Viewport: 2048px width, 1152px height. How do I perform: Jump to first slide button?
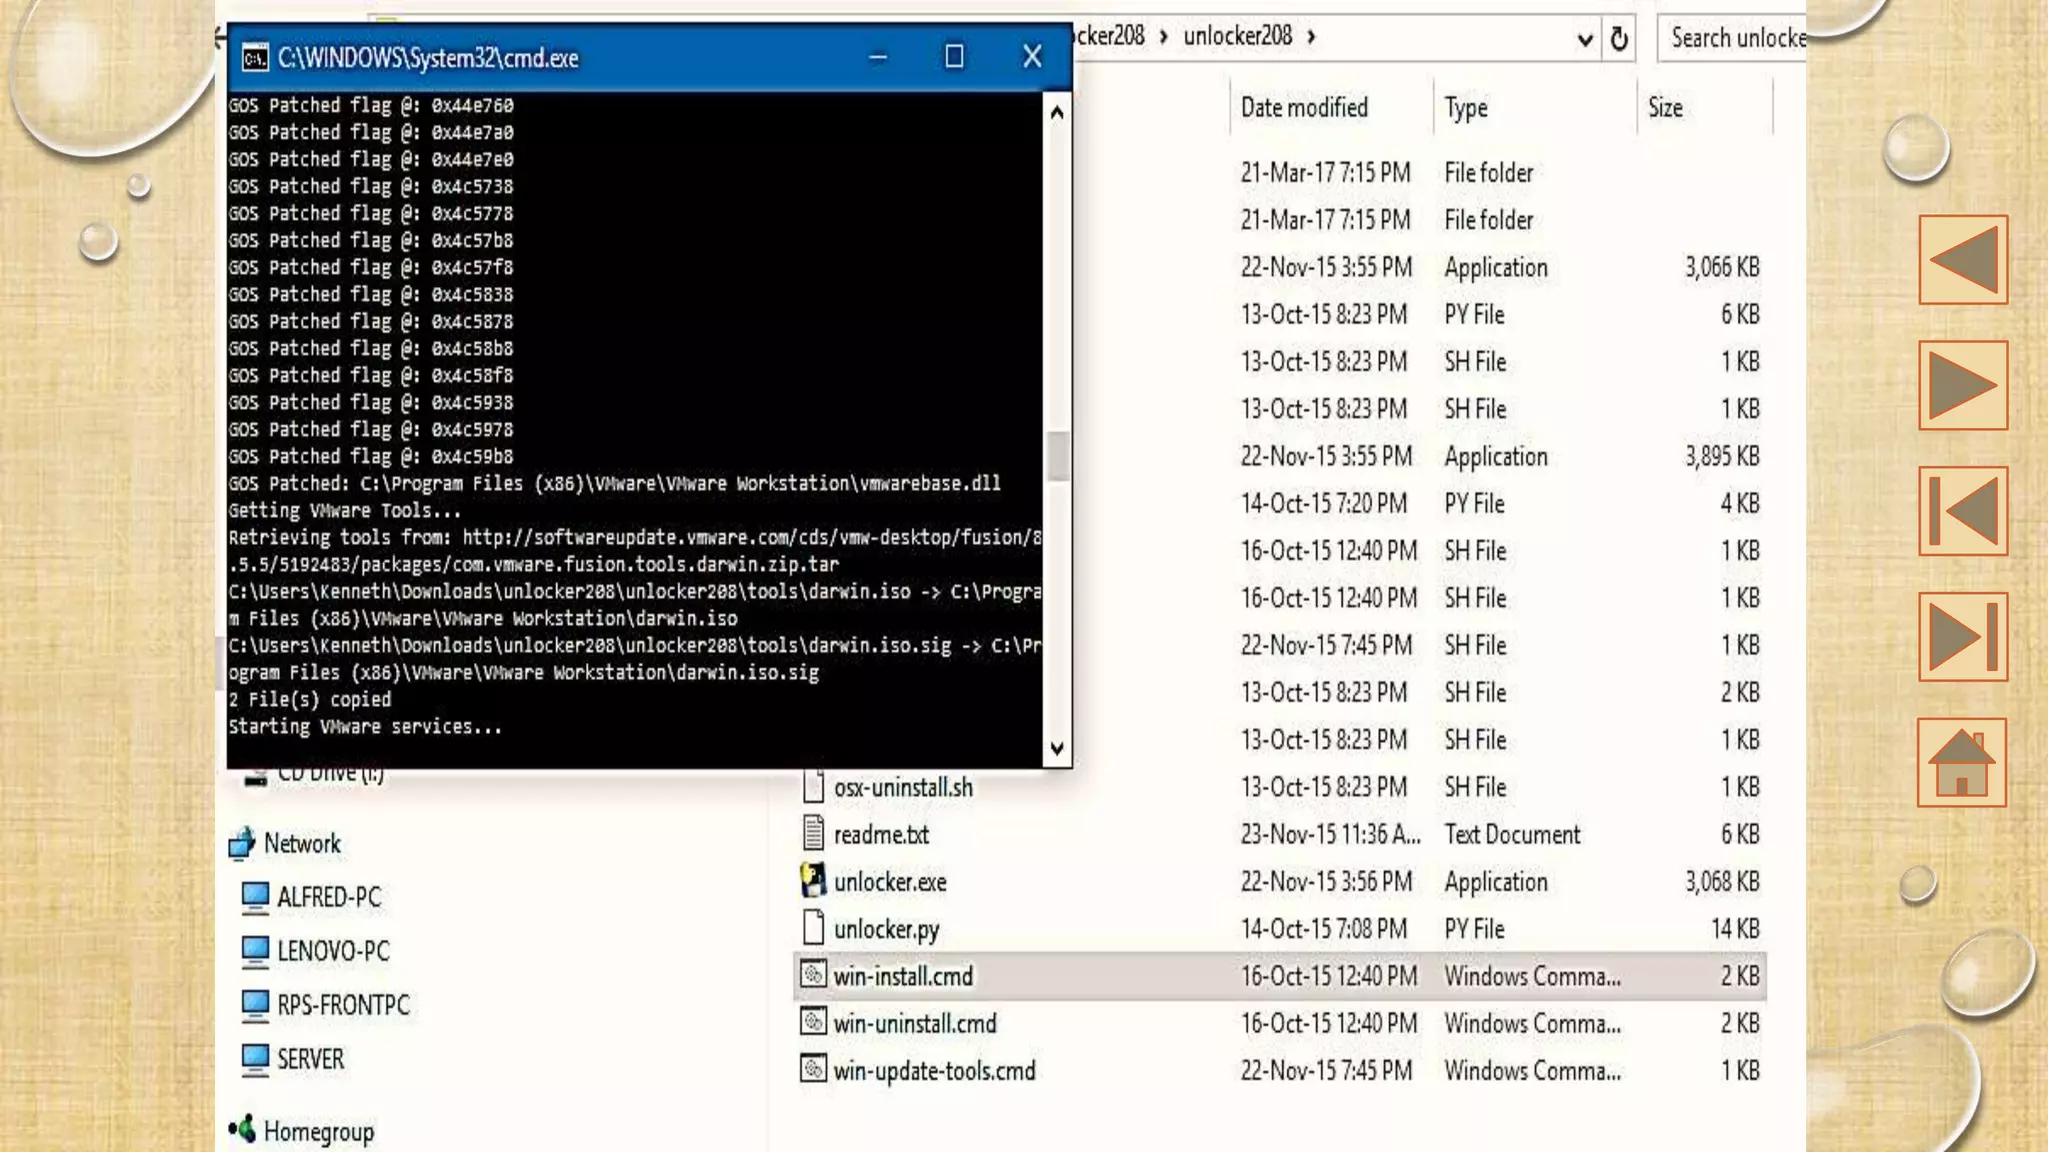coord(1963,511)
